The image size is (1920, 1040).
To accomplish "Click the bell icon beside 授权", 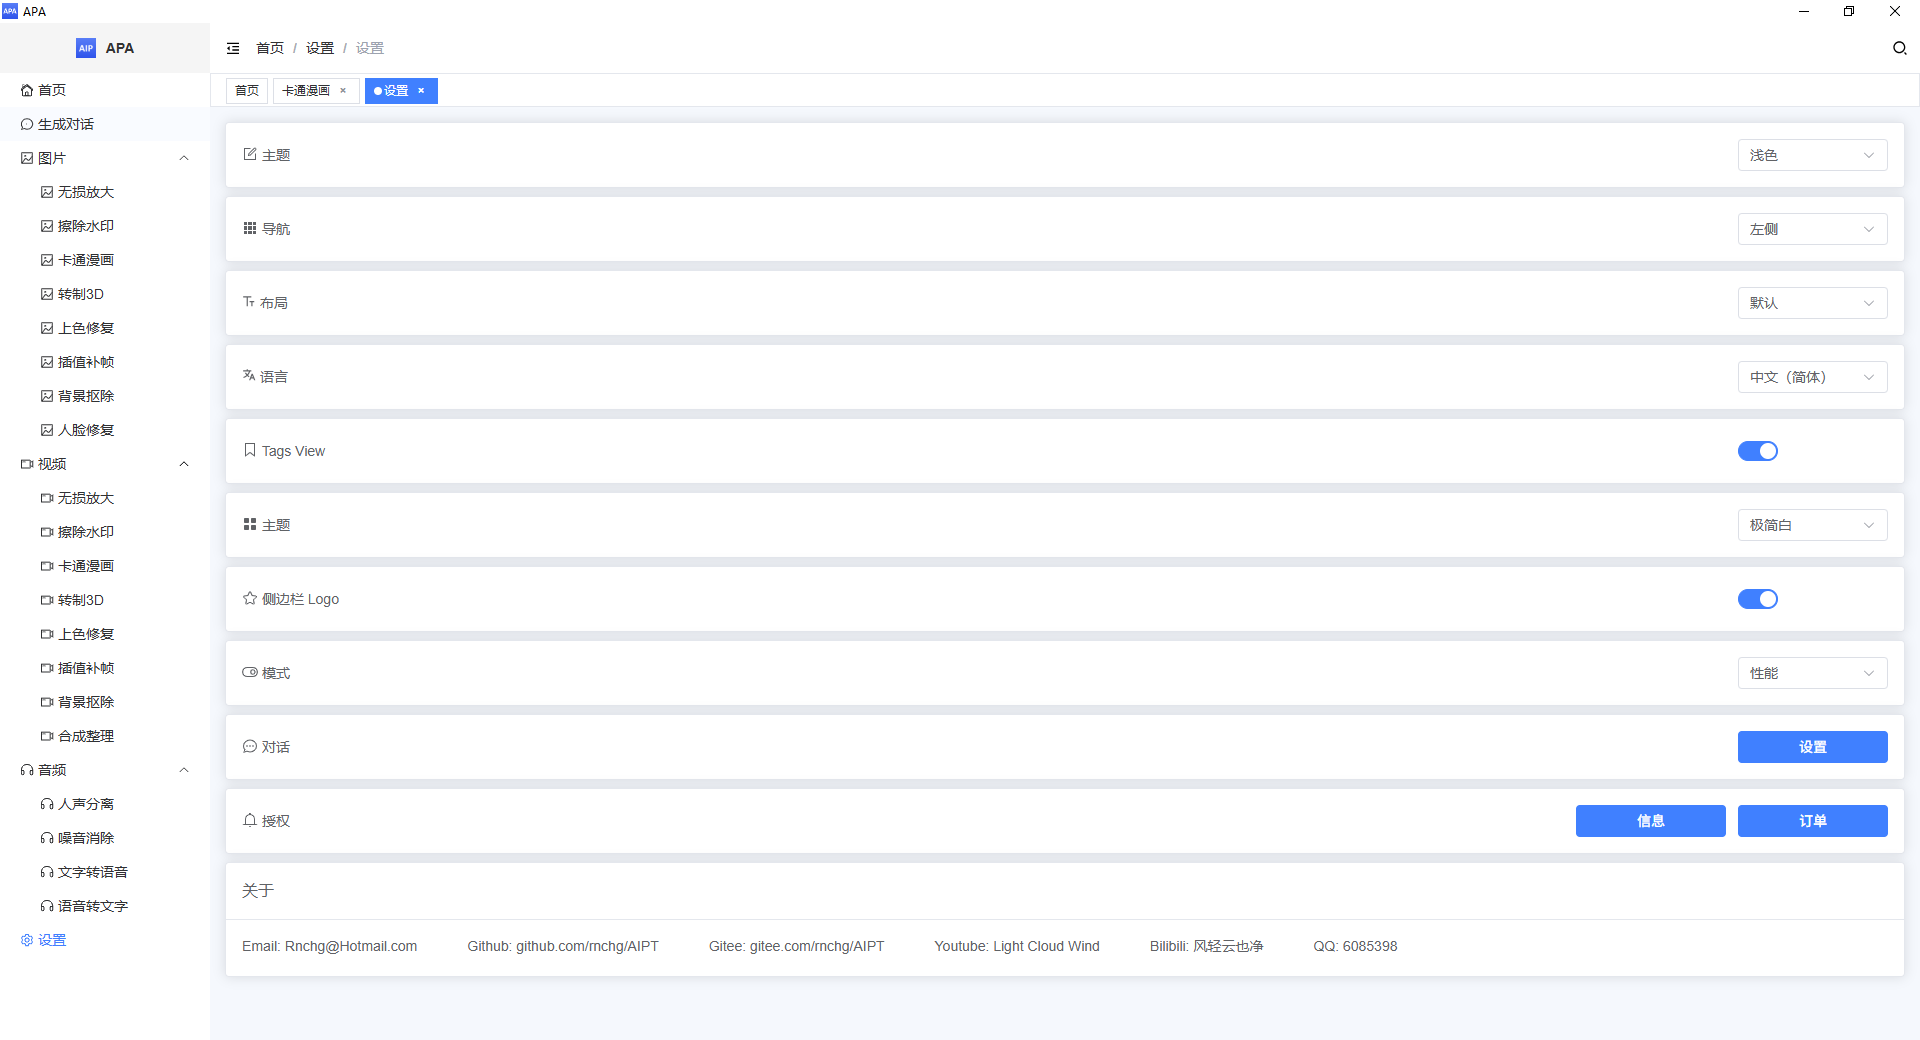I will 250,820.
